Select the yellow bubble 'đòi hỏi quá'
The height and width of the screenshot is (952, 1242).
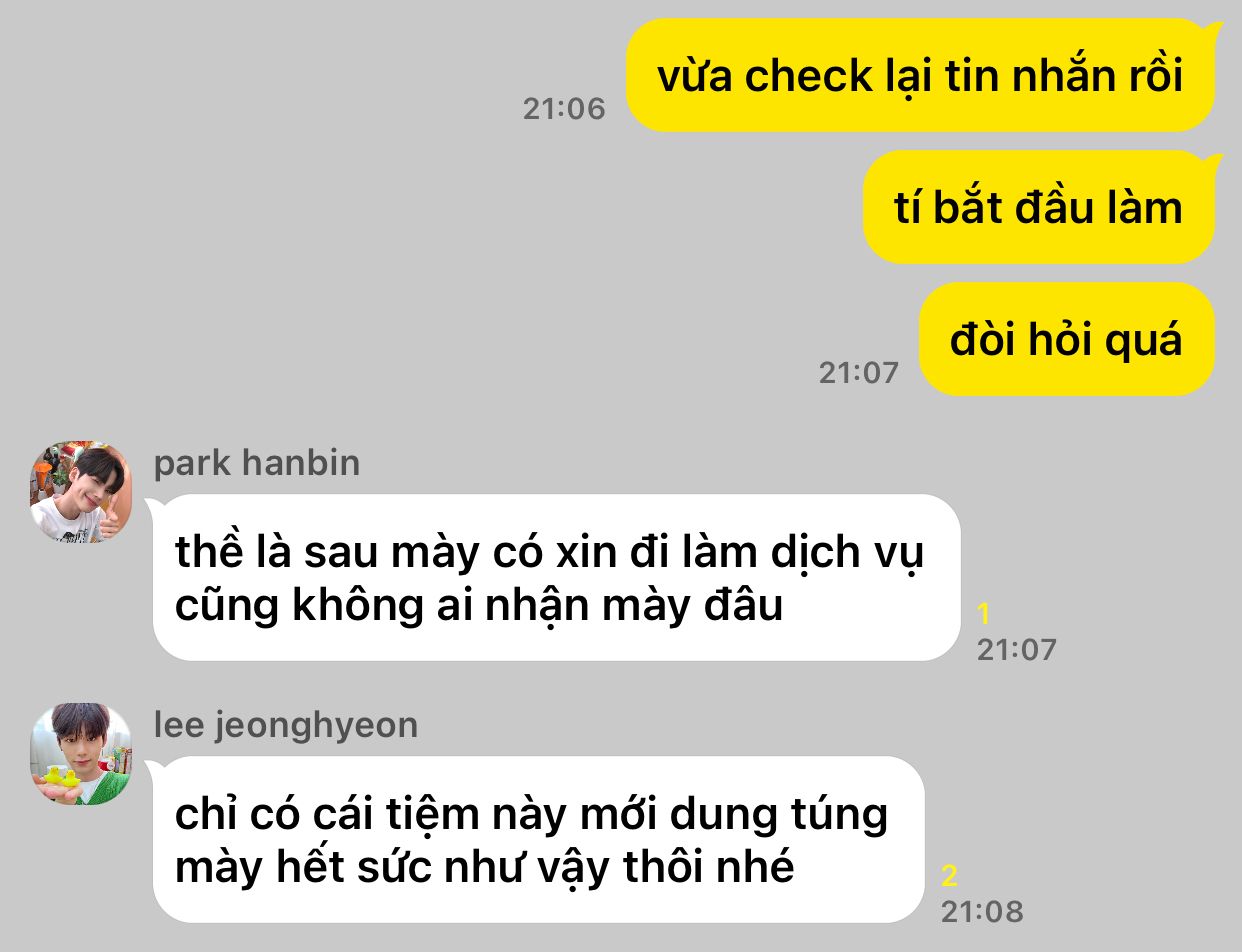pyautogui.click(x=1067, y=339)
